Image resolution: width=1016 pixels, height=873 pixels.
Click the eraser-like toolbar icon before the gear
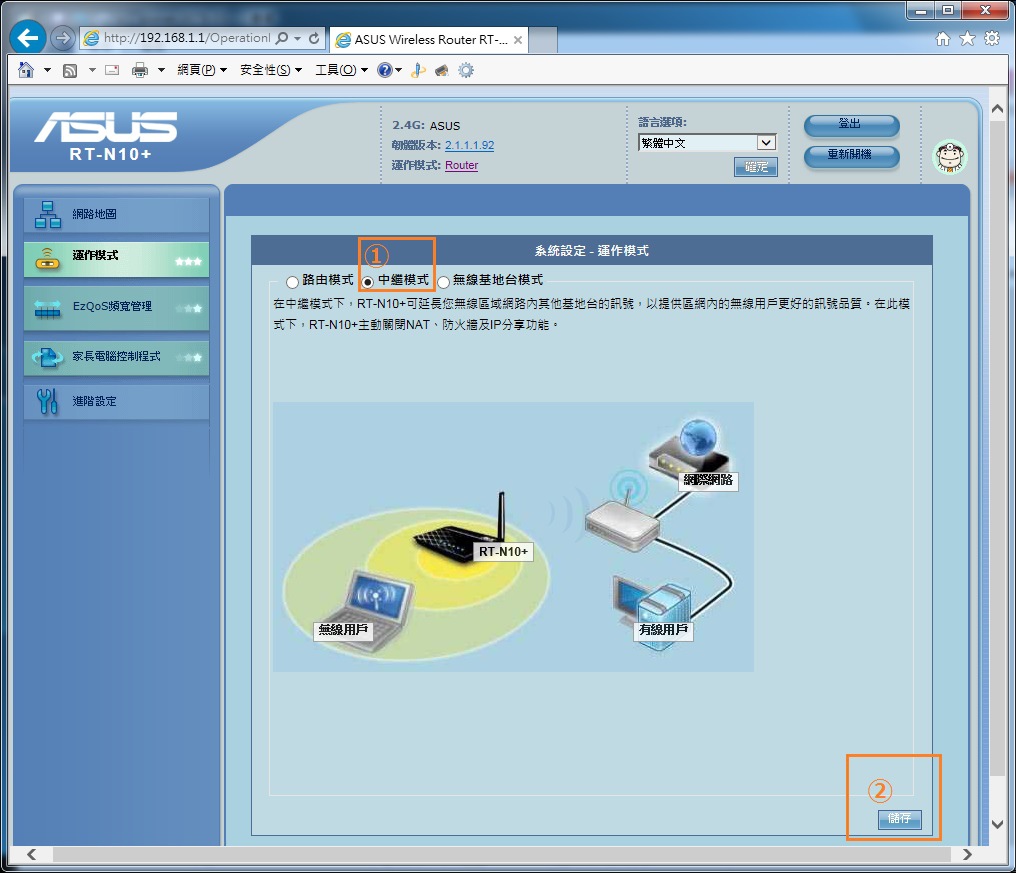tap(442, 70)
